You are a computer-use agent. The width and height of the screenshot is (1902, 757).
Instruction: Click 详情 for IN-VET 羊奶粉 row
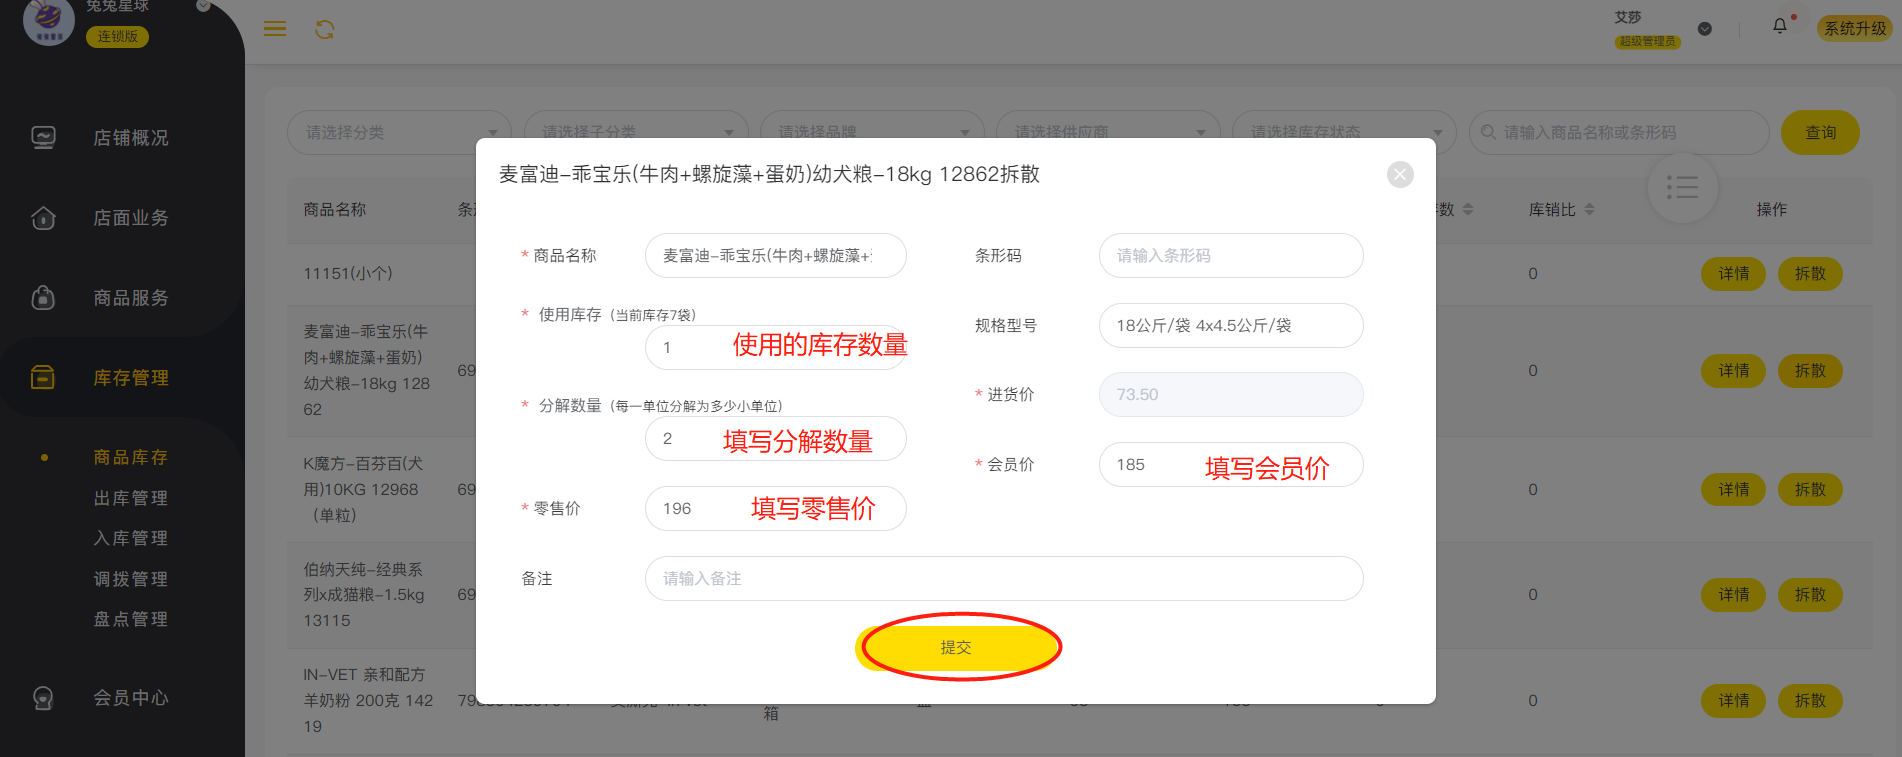[1734, 701]
